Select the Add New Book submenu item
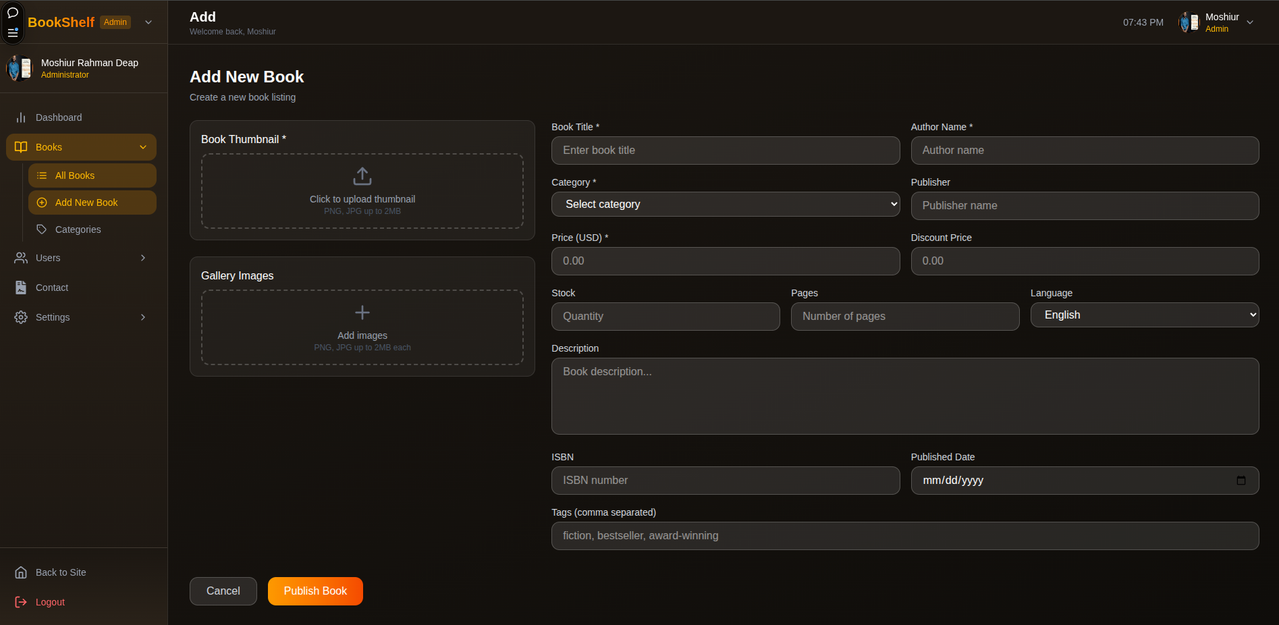 pyautogui.click(x=92, y=202)
